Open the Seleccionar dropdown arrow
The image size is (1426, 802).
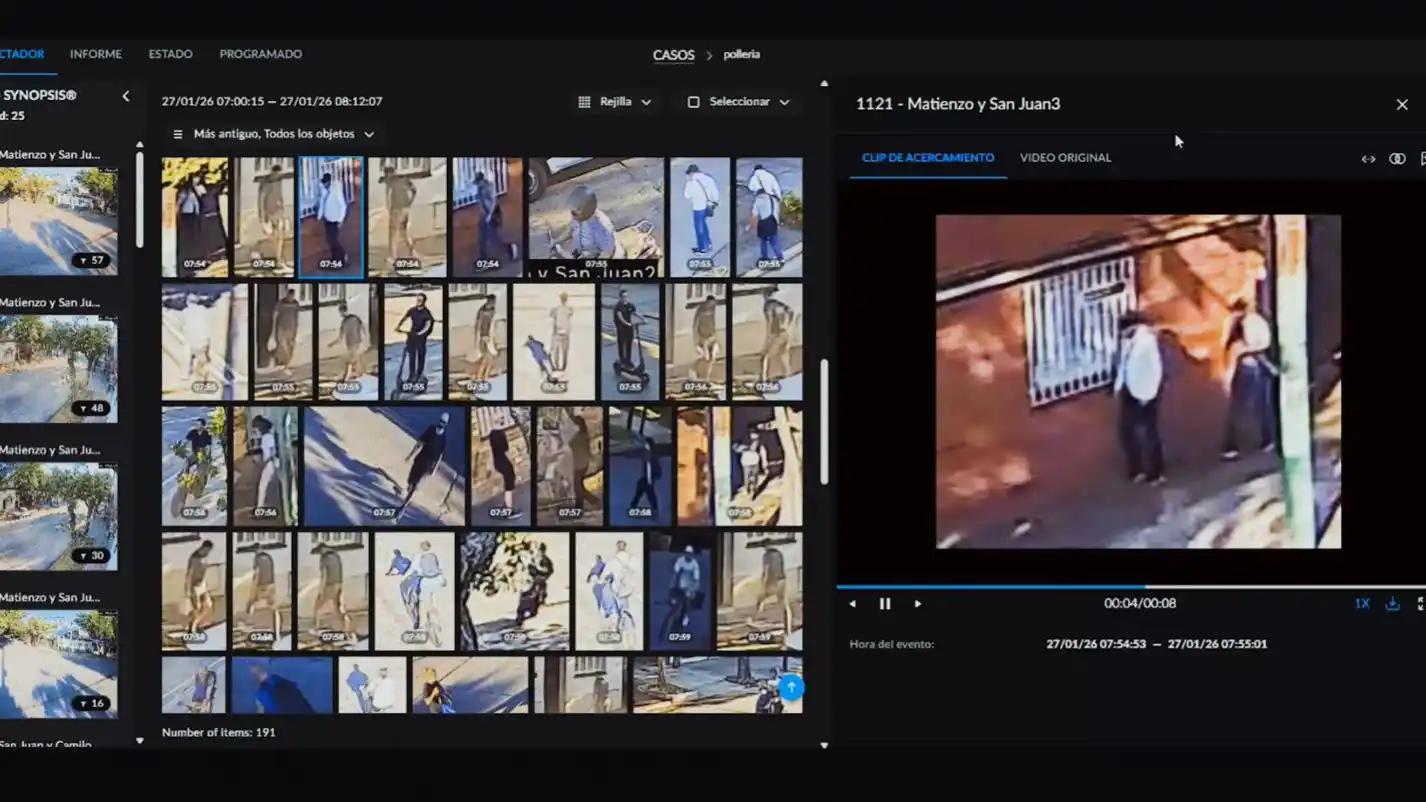click(784, 102)
